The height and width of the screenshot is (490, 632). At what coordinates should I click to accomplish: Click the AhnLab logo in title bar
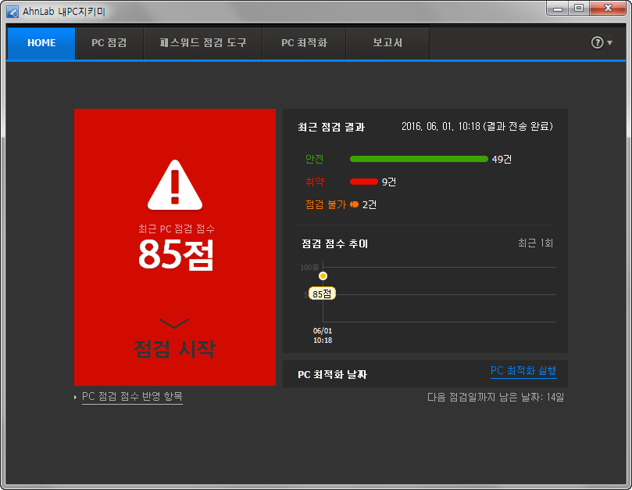(x=12, y=12)
